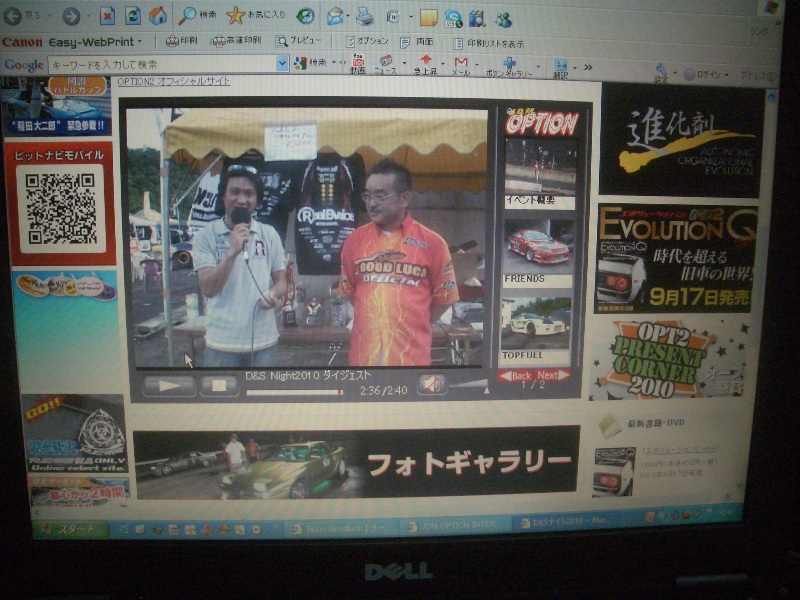The height and width of the screenshot is (600, 800).
Task: Open the 進化剤 advertisement banner
Action: [681, 140]
